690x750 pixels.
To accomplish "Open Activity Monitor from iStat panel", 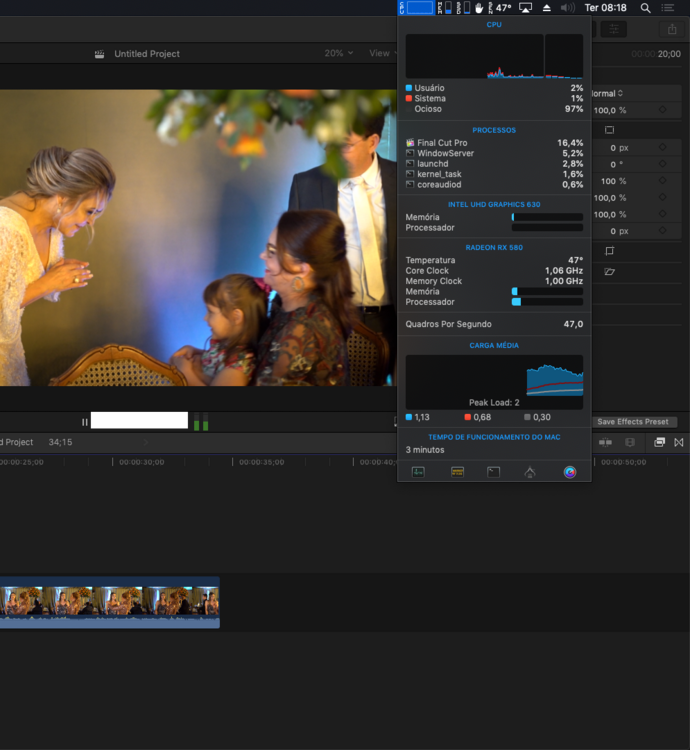I will [418, 472].
